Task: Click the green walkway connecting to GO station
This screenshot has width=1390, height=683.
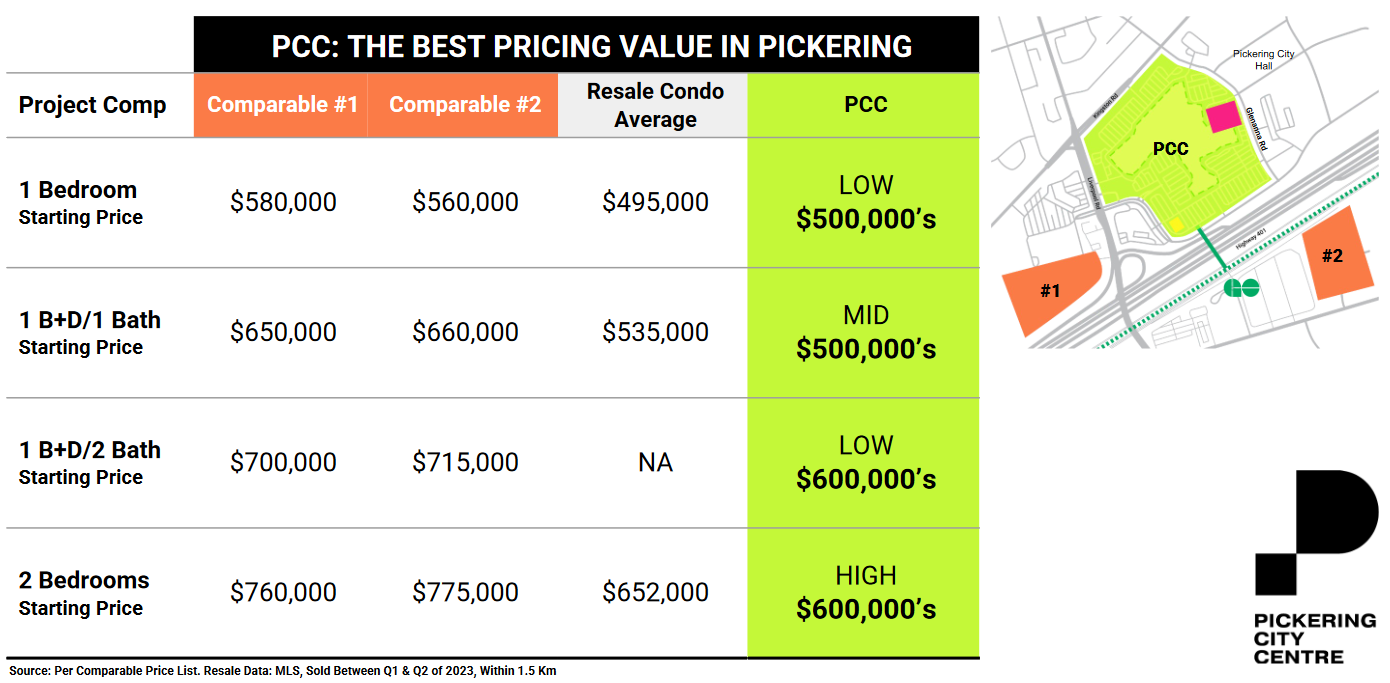Action: 1211,248
